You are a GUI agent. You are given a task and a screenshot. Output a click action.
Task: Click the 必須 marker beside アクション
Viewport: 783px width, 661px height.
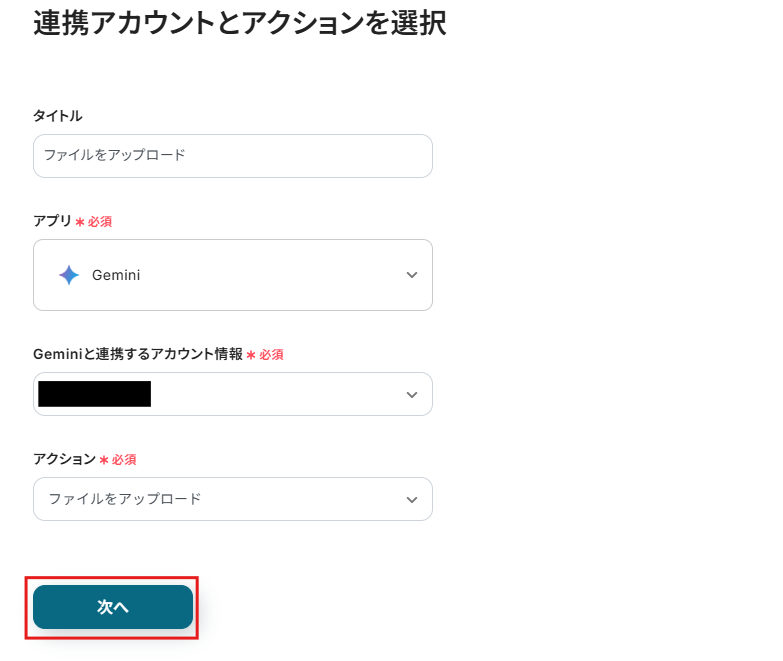[124, 460]
